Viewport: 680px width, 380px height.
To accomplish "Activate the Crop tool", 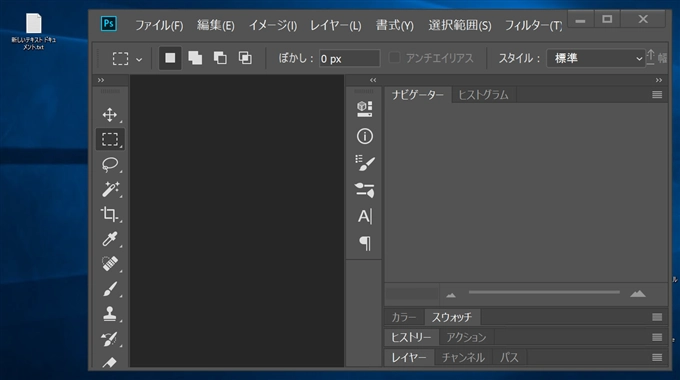I will point(110,214).
